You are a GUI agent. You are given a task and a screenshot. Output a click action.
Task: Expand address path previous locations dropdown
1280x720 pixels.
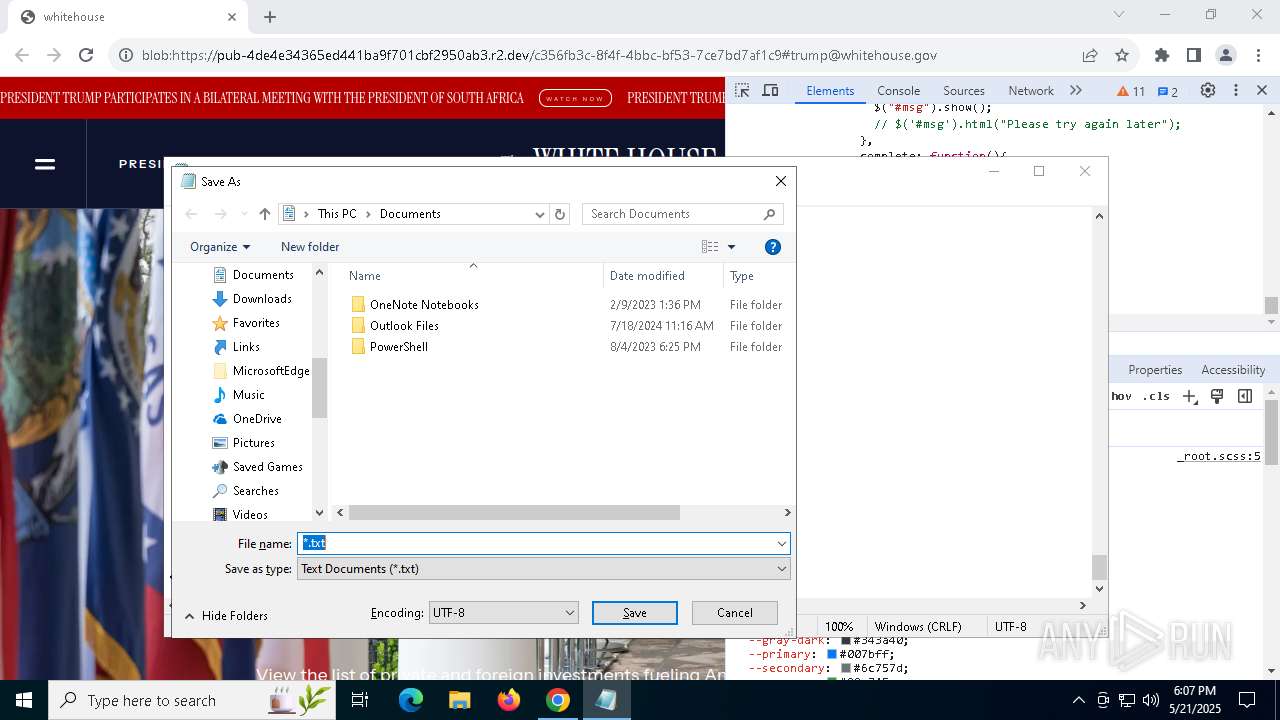click(540, 214)
